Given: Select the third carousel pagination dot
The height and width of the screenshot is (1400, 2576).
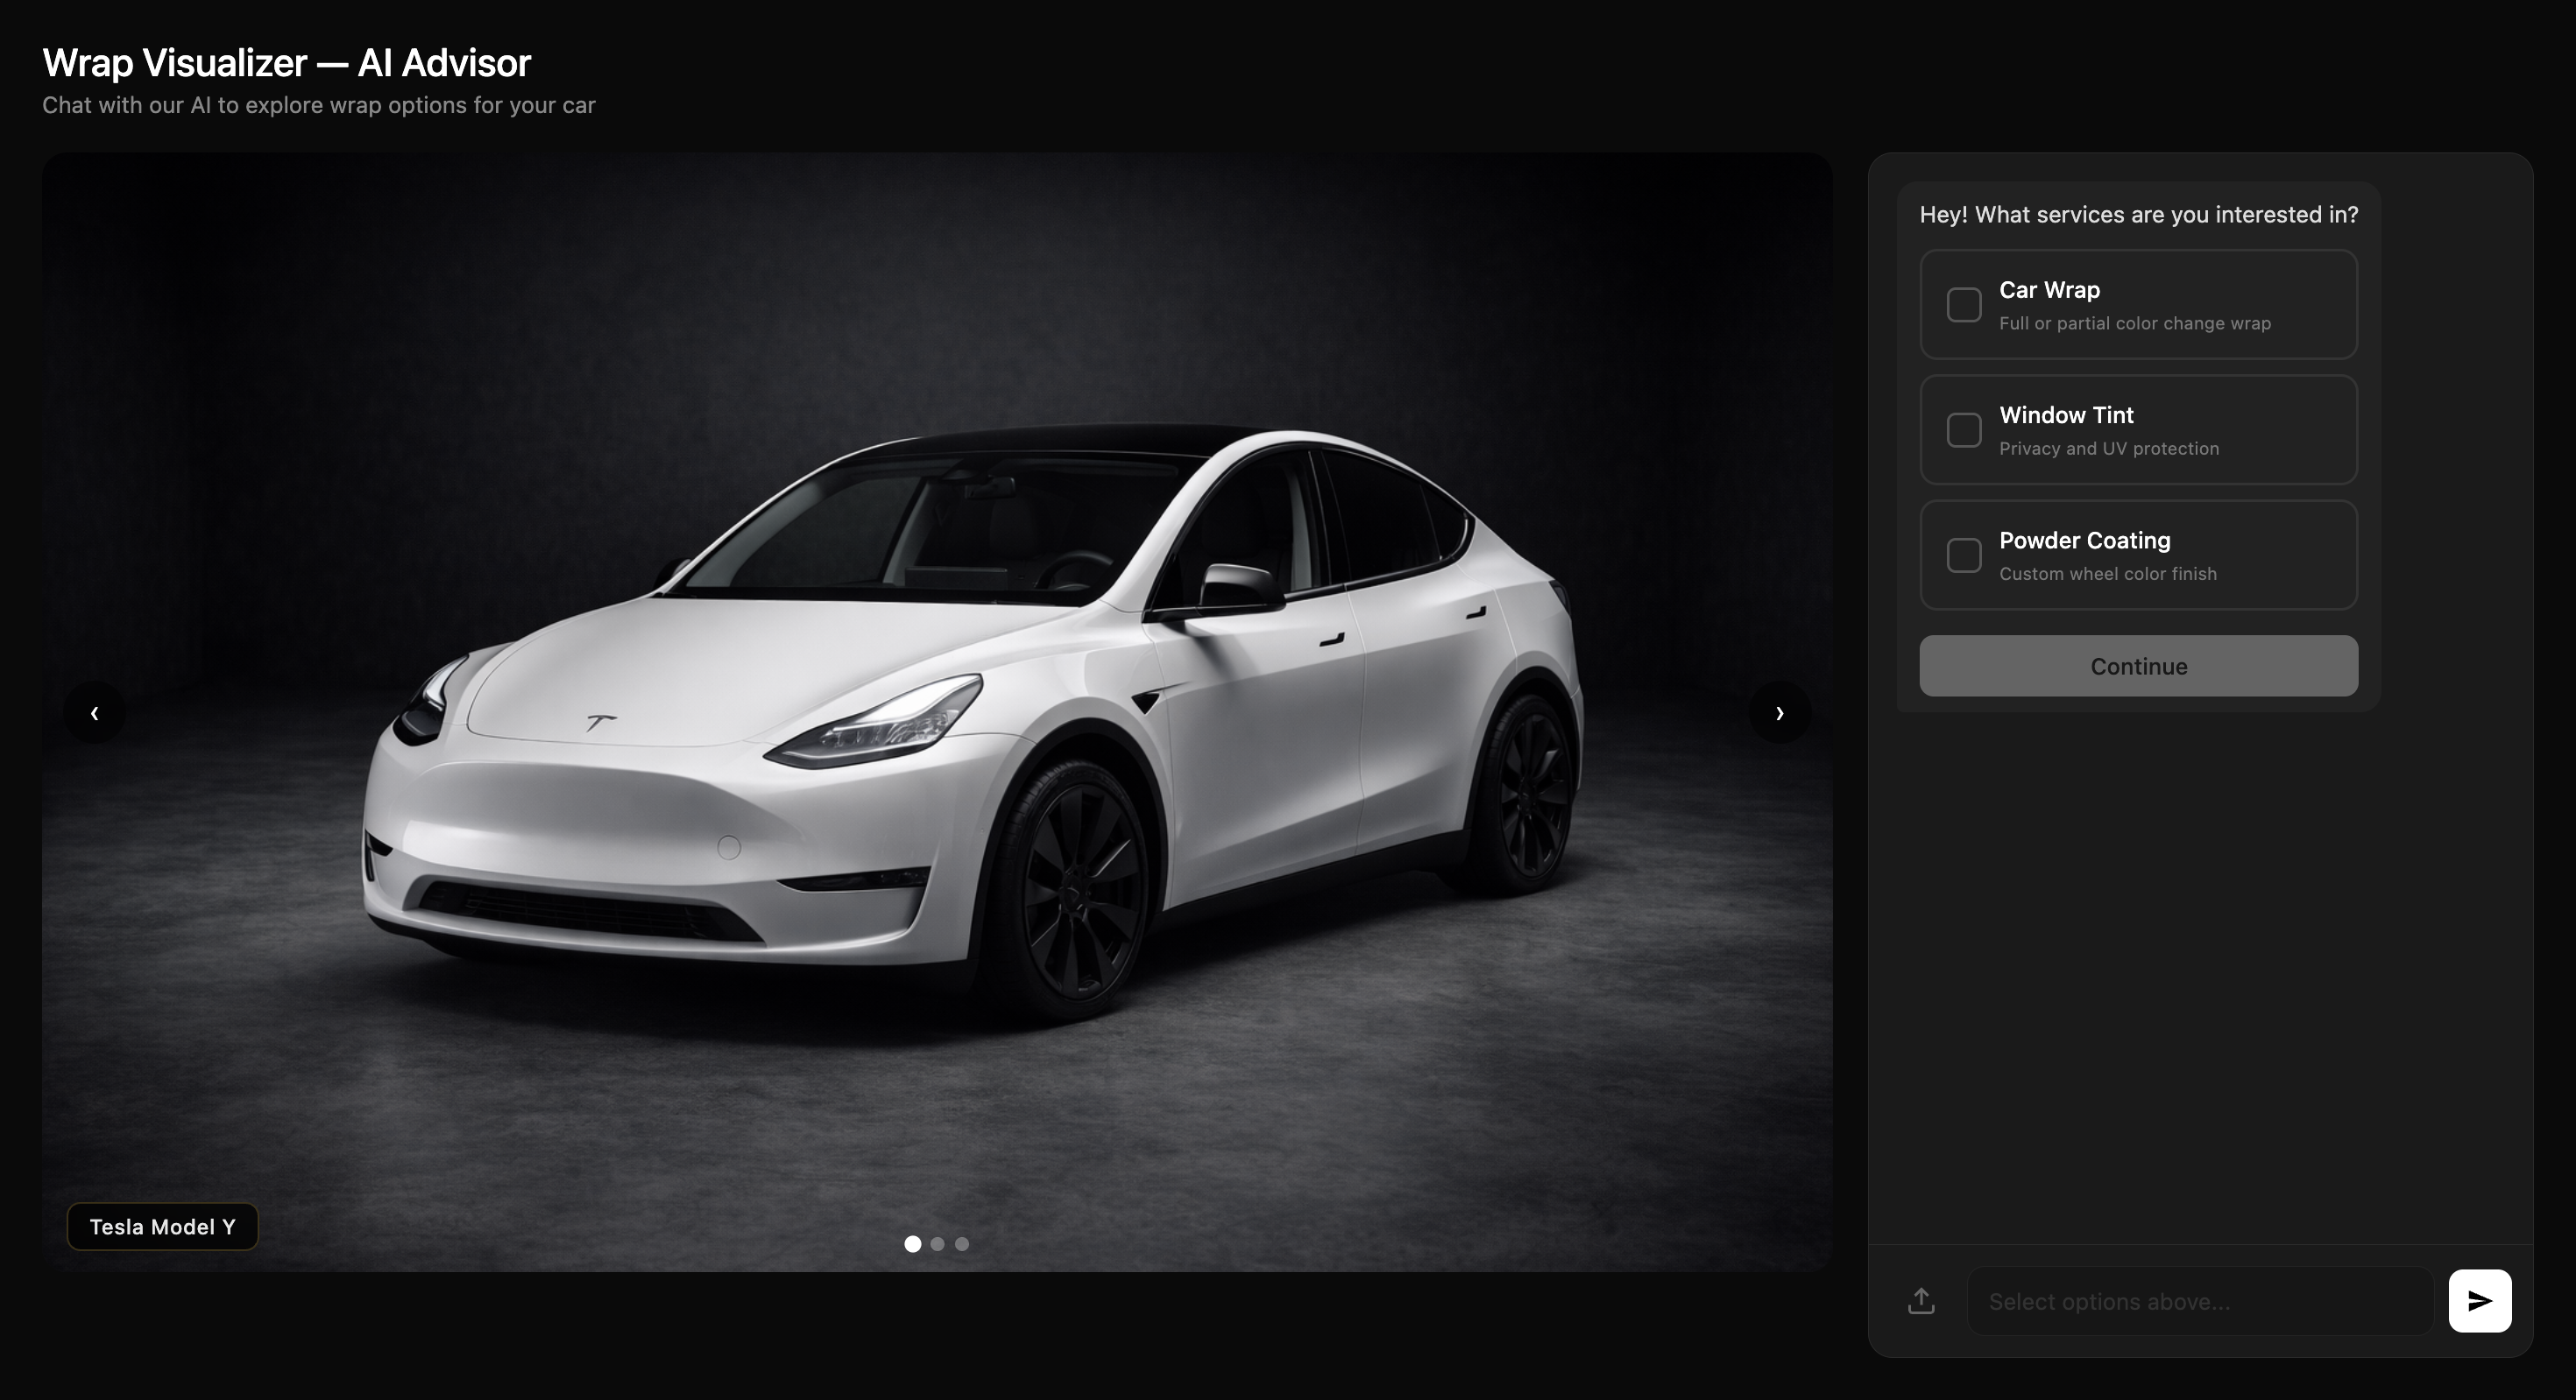Looking at the screenshot, I should pos(962,1243).
